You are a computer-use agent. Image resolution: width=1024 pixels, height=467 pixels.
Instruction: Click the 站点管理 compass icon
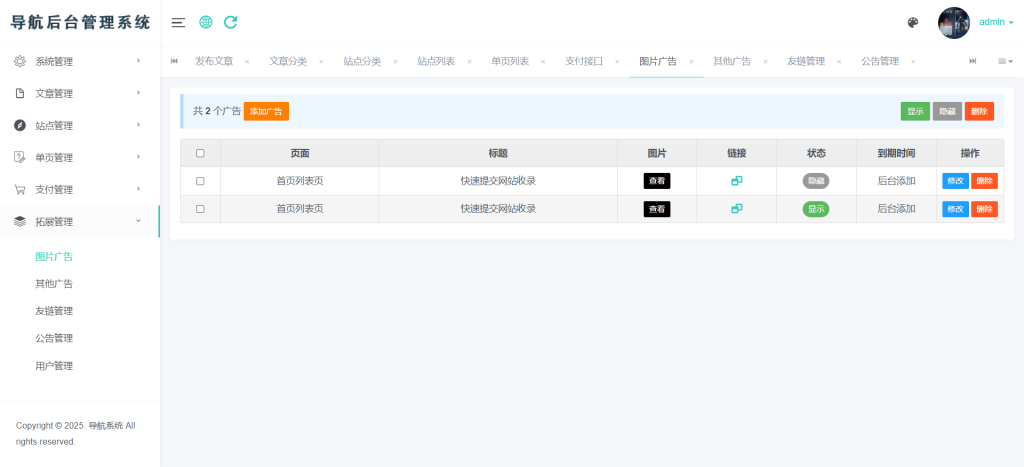(x=20, y=125)
